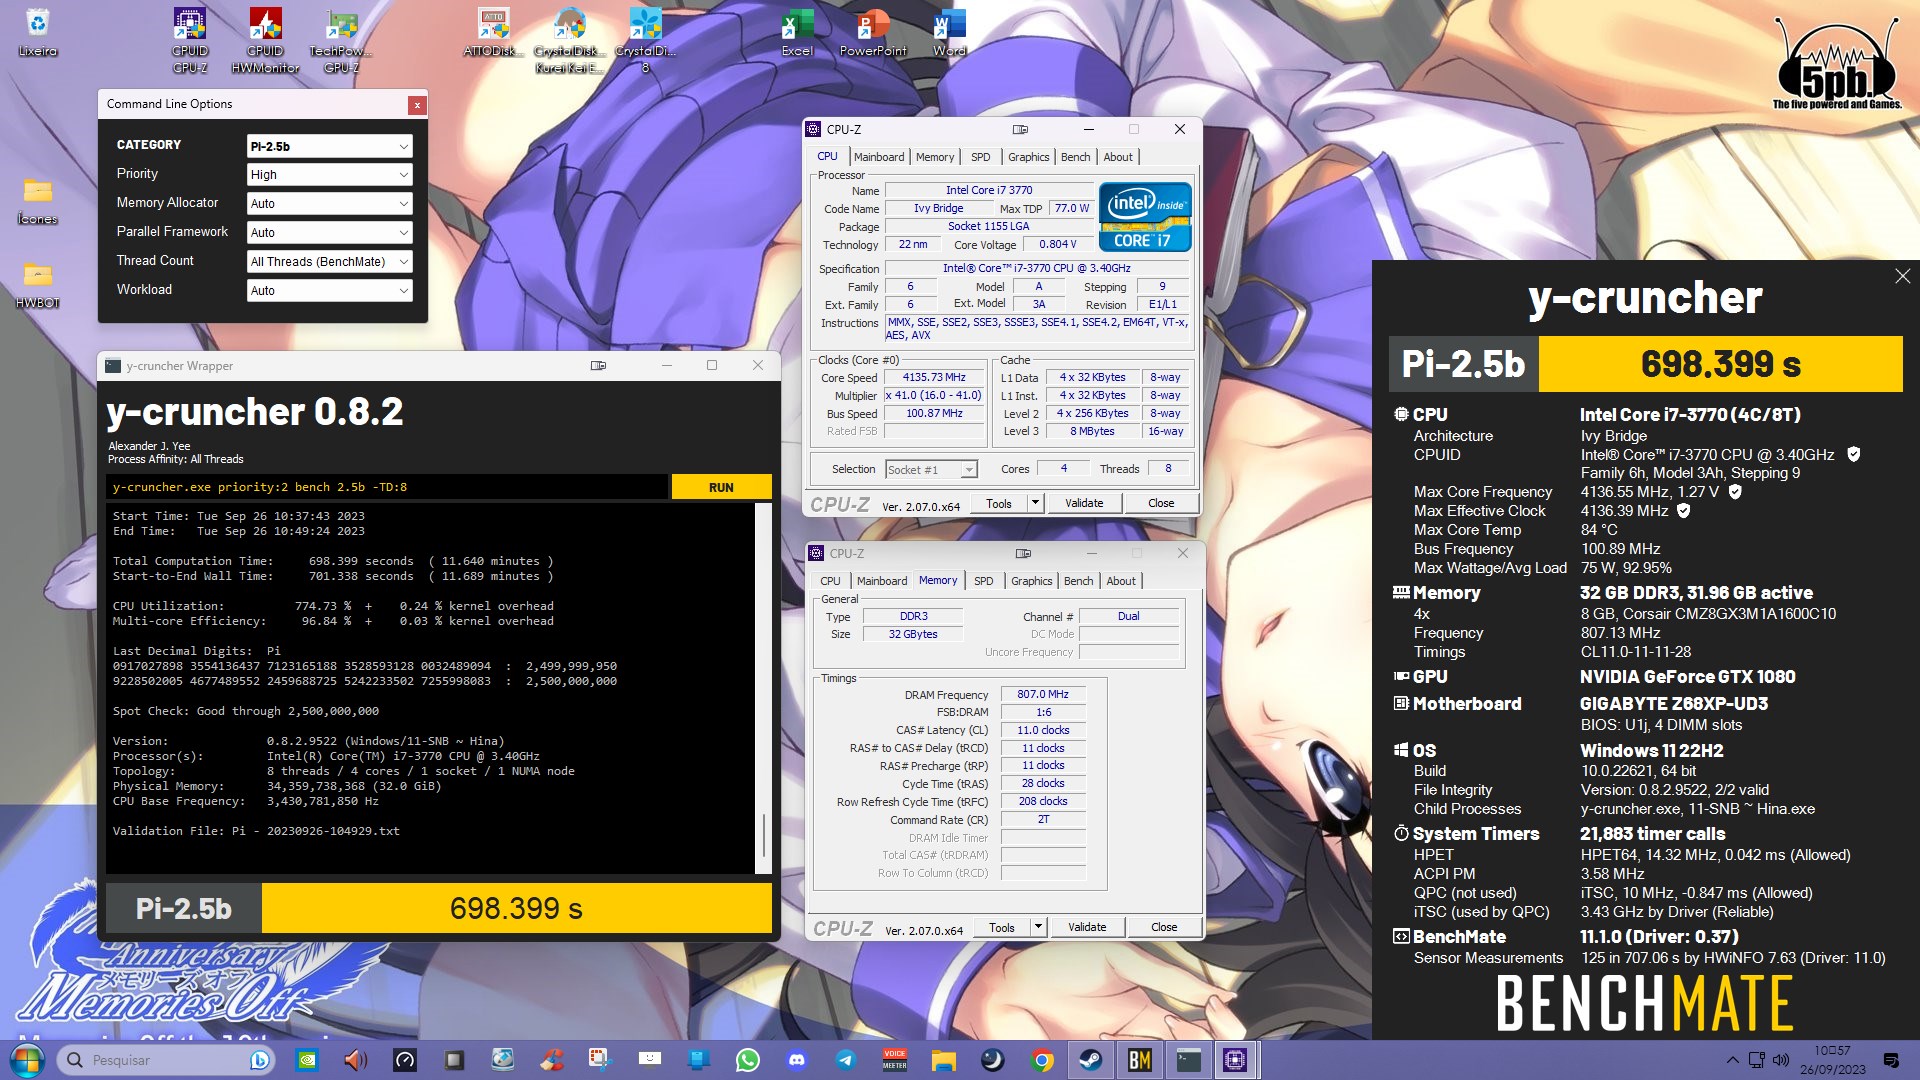The height and width of the screenshot is (1080, 1920).
Task: Open the CPUID HWMonitor desktop shortcut
Action: pyautogui.click(x=265, y=40)
